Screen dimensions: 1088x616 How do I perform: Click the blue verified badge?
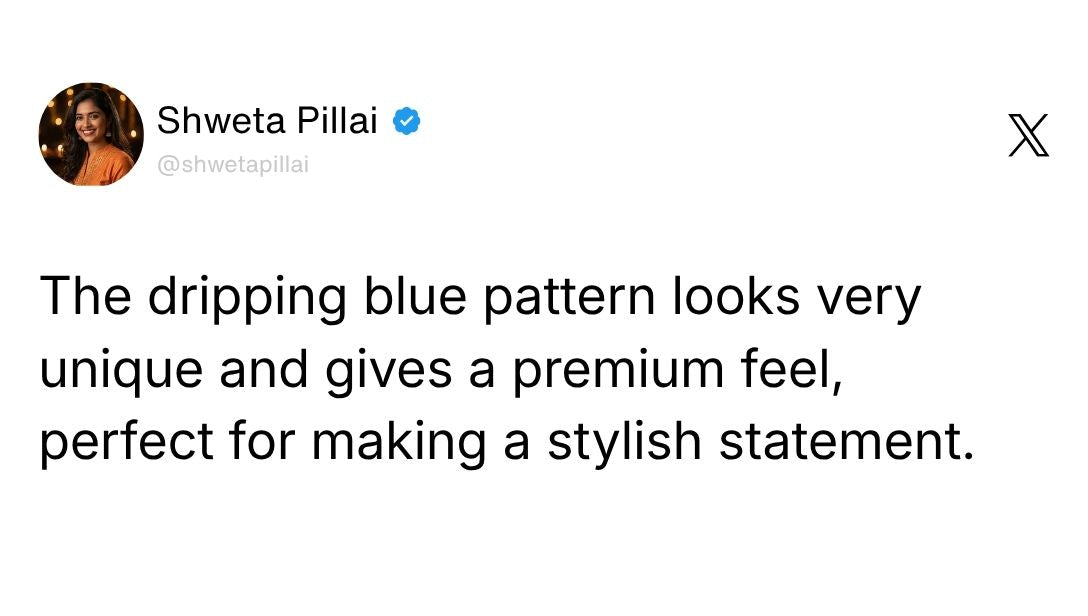pos(405,122)
